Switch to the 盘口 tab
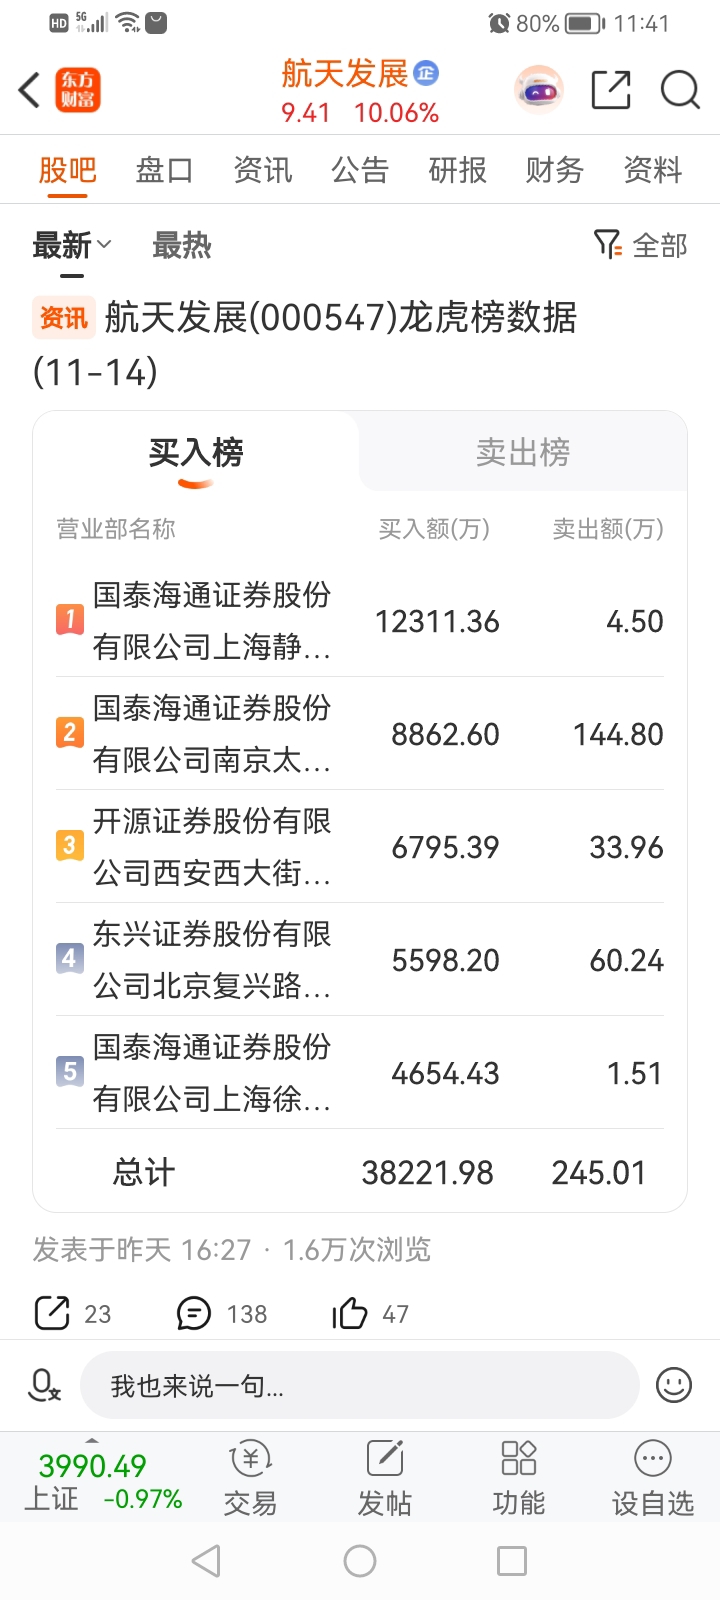This screenshot has height=1600, width=720. pyautogui.click(x=165, y=170)
